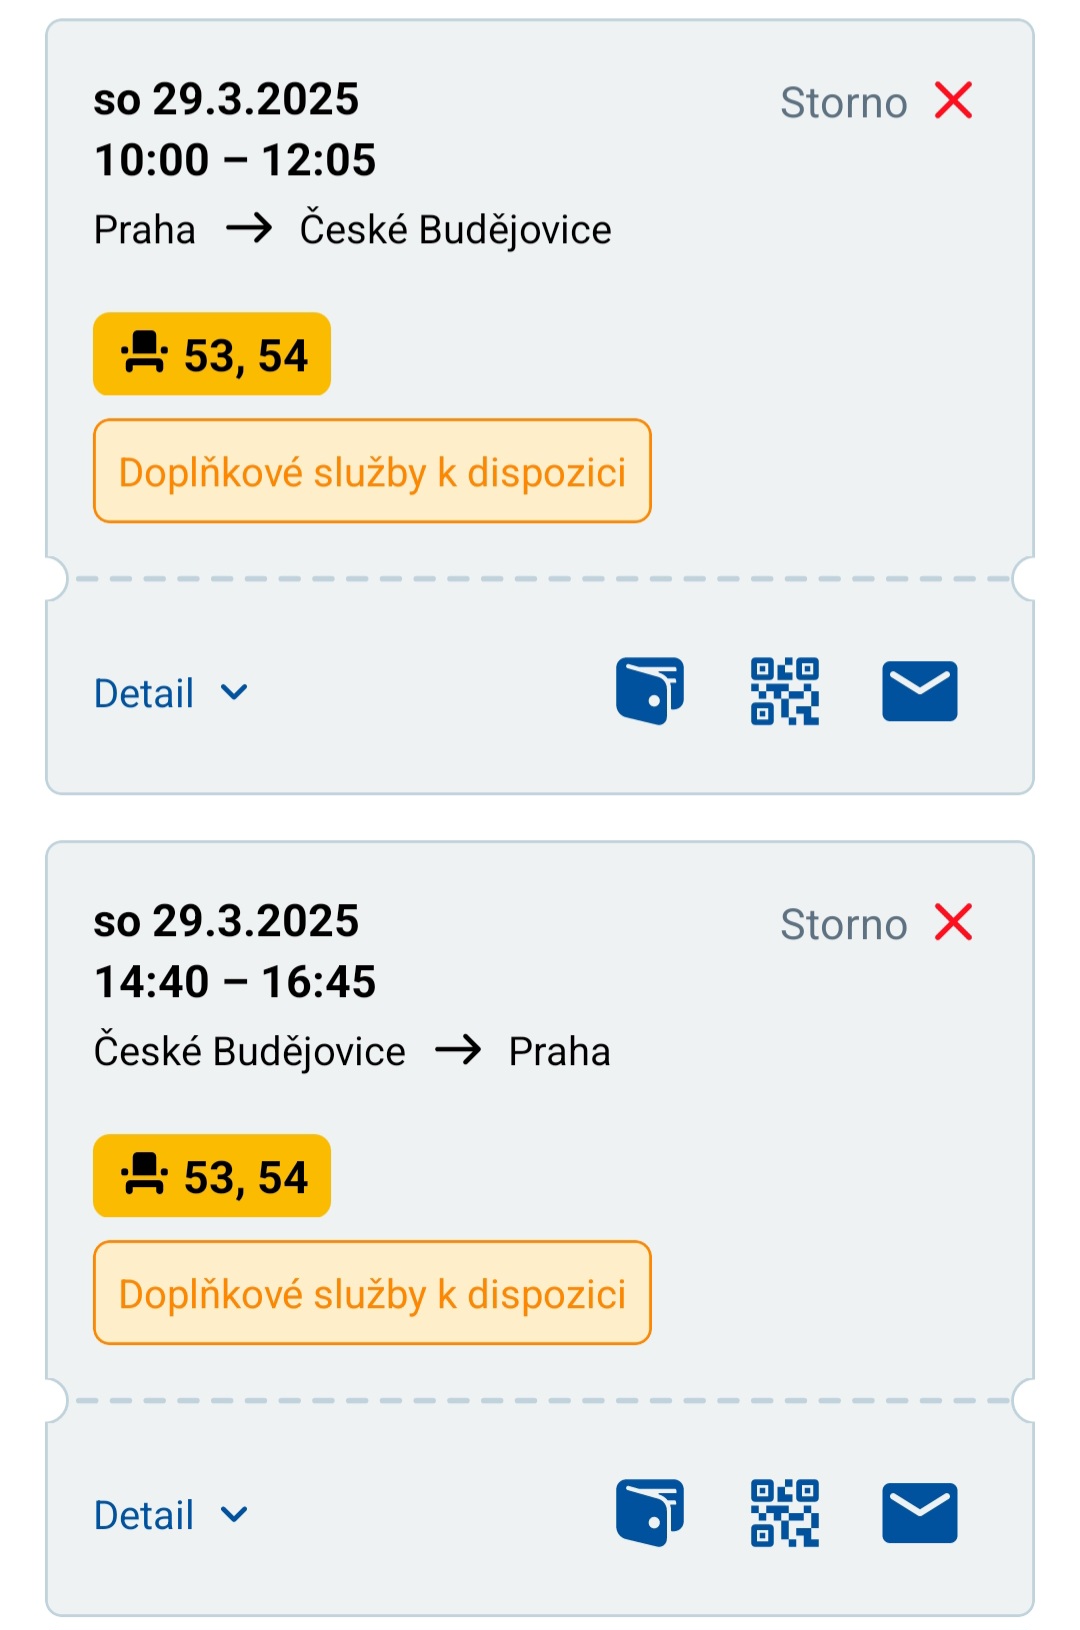Open Doplňkové služby k dispozici for Praha departure
1080x1630 pixels.
372,471
